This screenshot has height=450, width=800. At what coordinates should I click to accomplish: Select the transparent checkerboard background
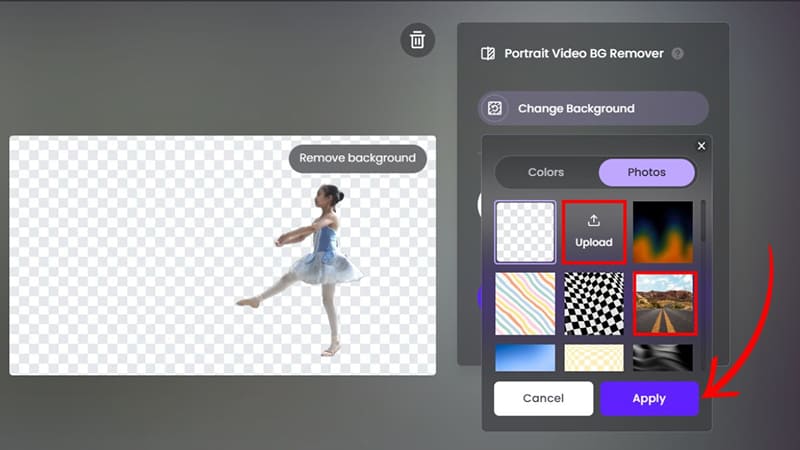525,232
